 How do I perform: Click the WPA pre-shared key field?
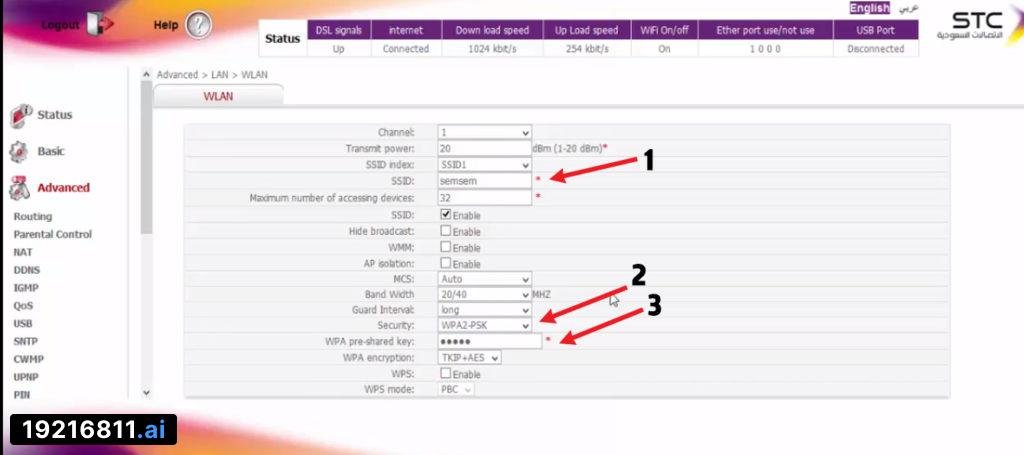(490, 342)
